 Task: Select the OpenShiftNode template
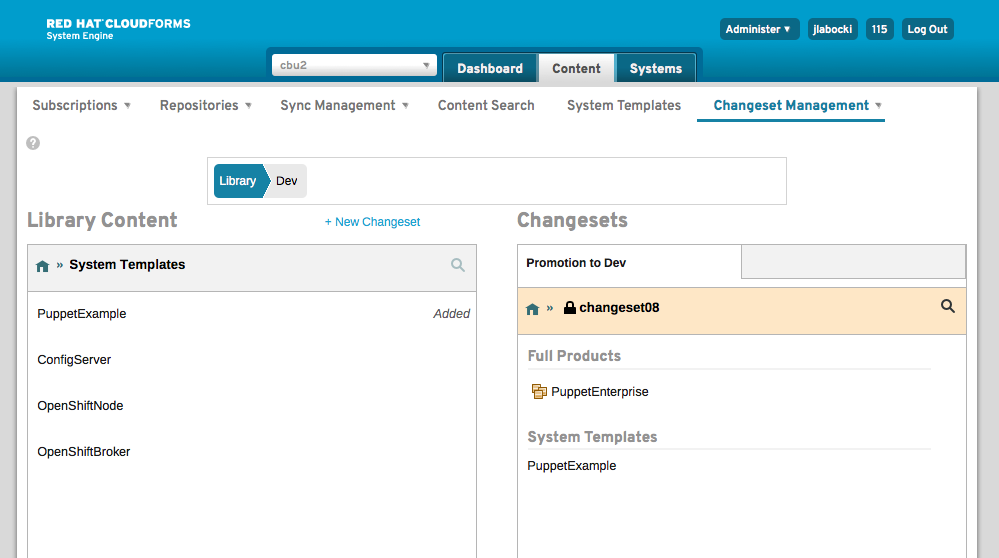pyautogui.click(x=80, y=406)
